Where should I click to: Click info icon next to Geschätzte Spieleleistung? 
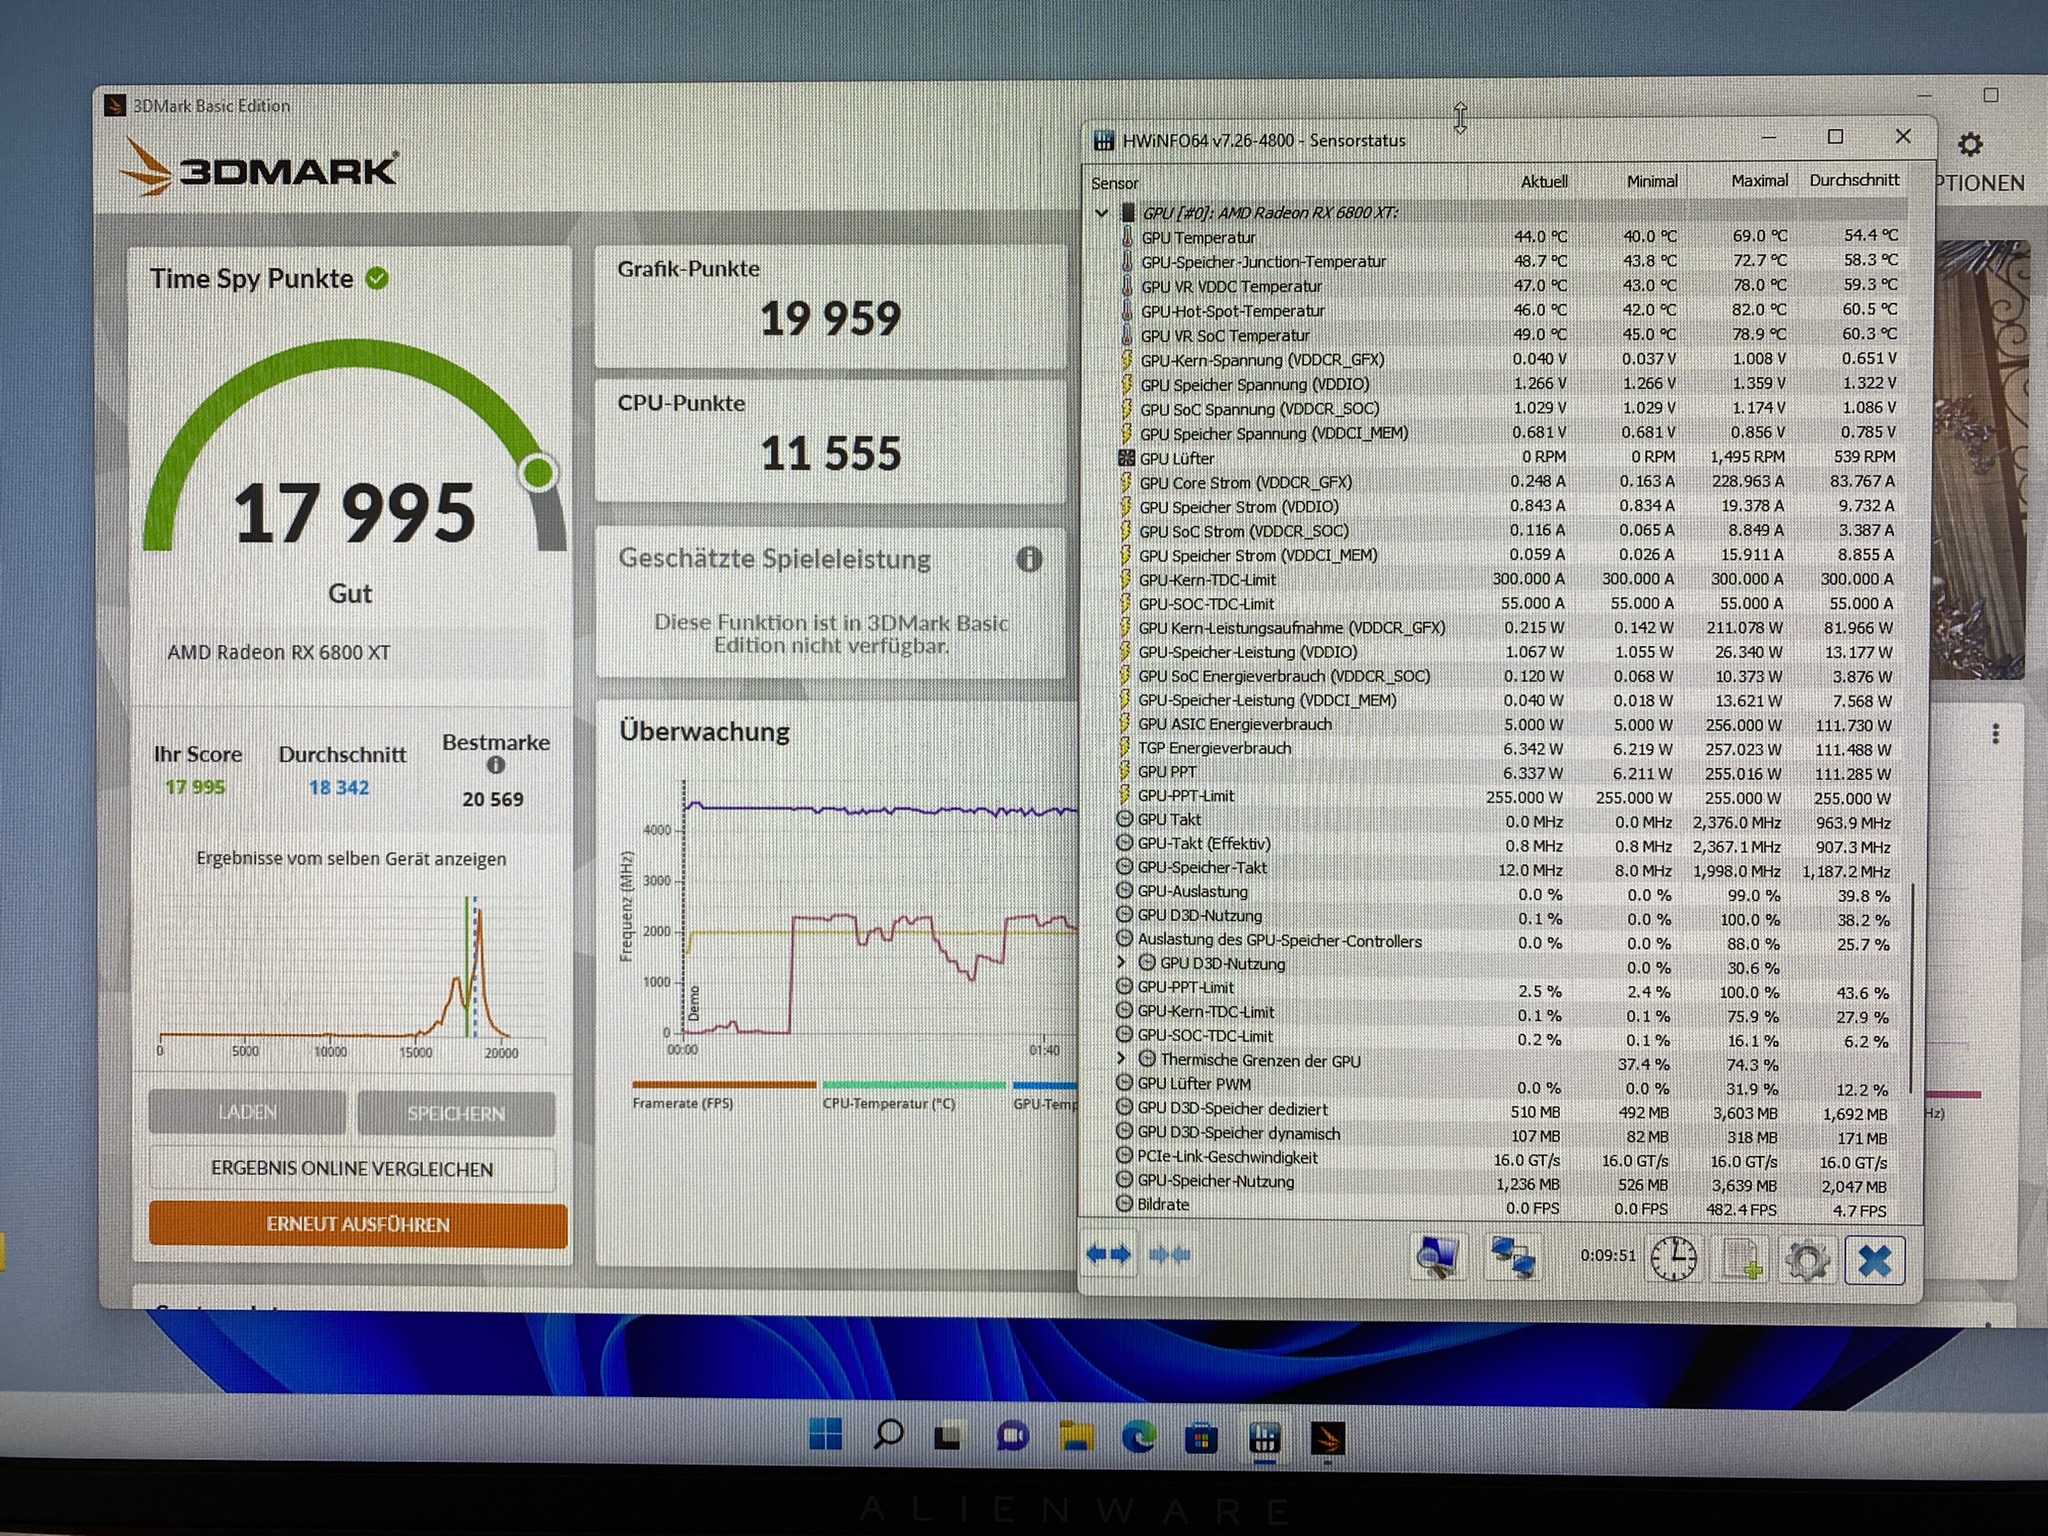1029,559
